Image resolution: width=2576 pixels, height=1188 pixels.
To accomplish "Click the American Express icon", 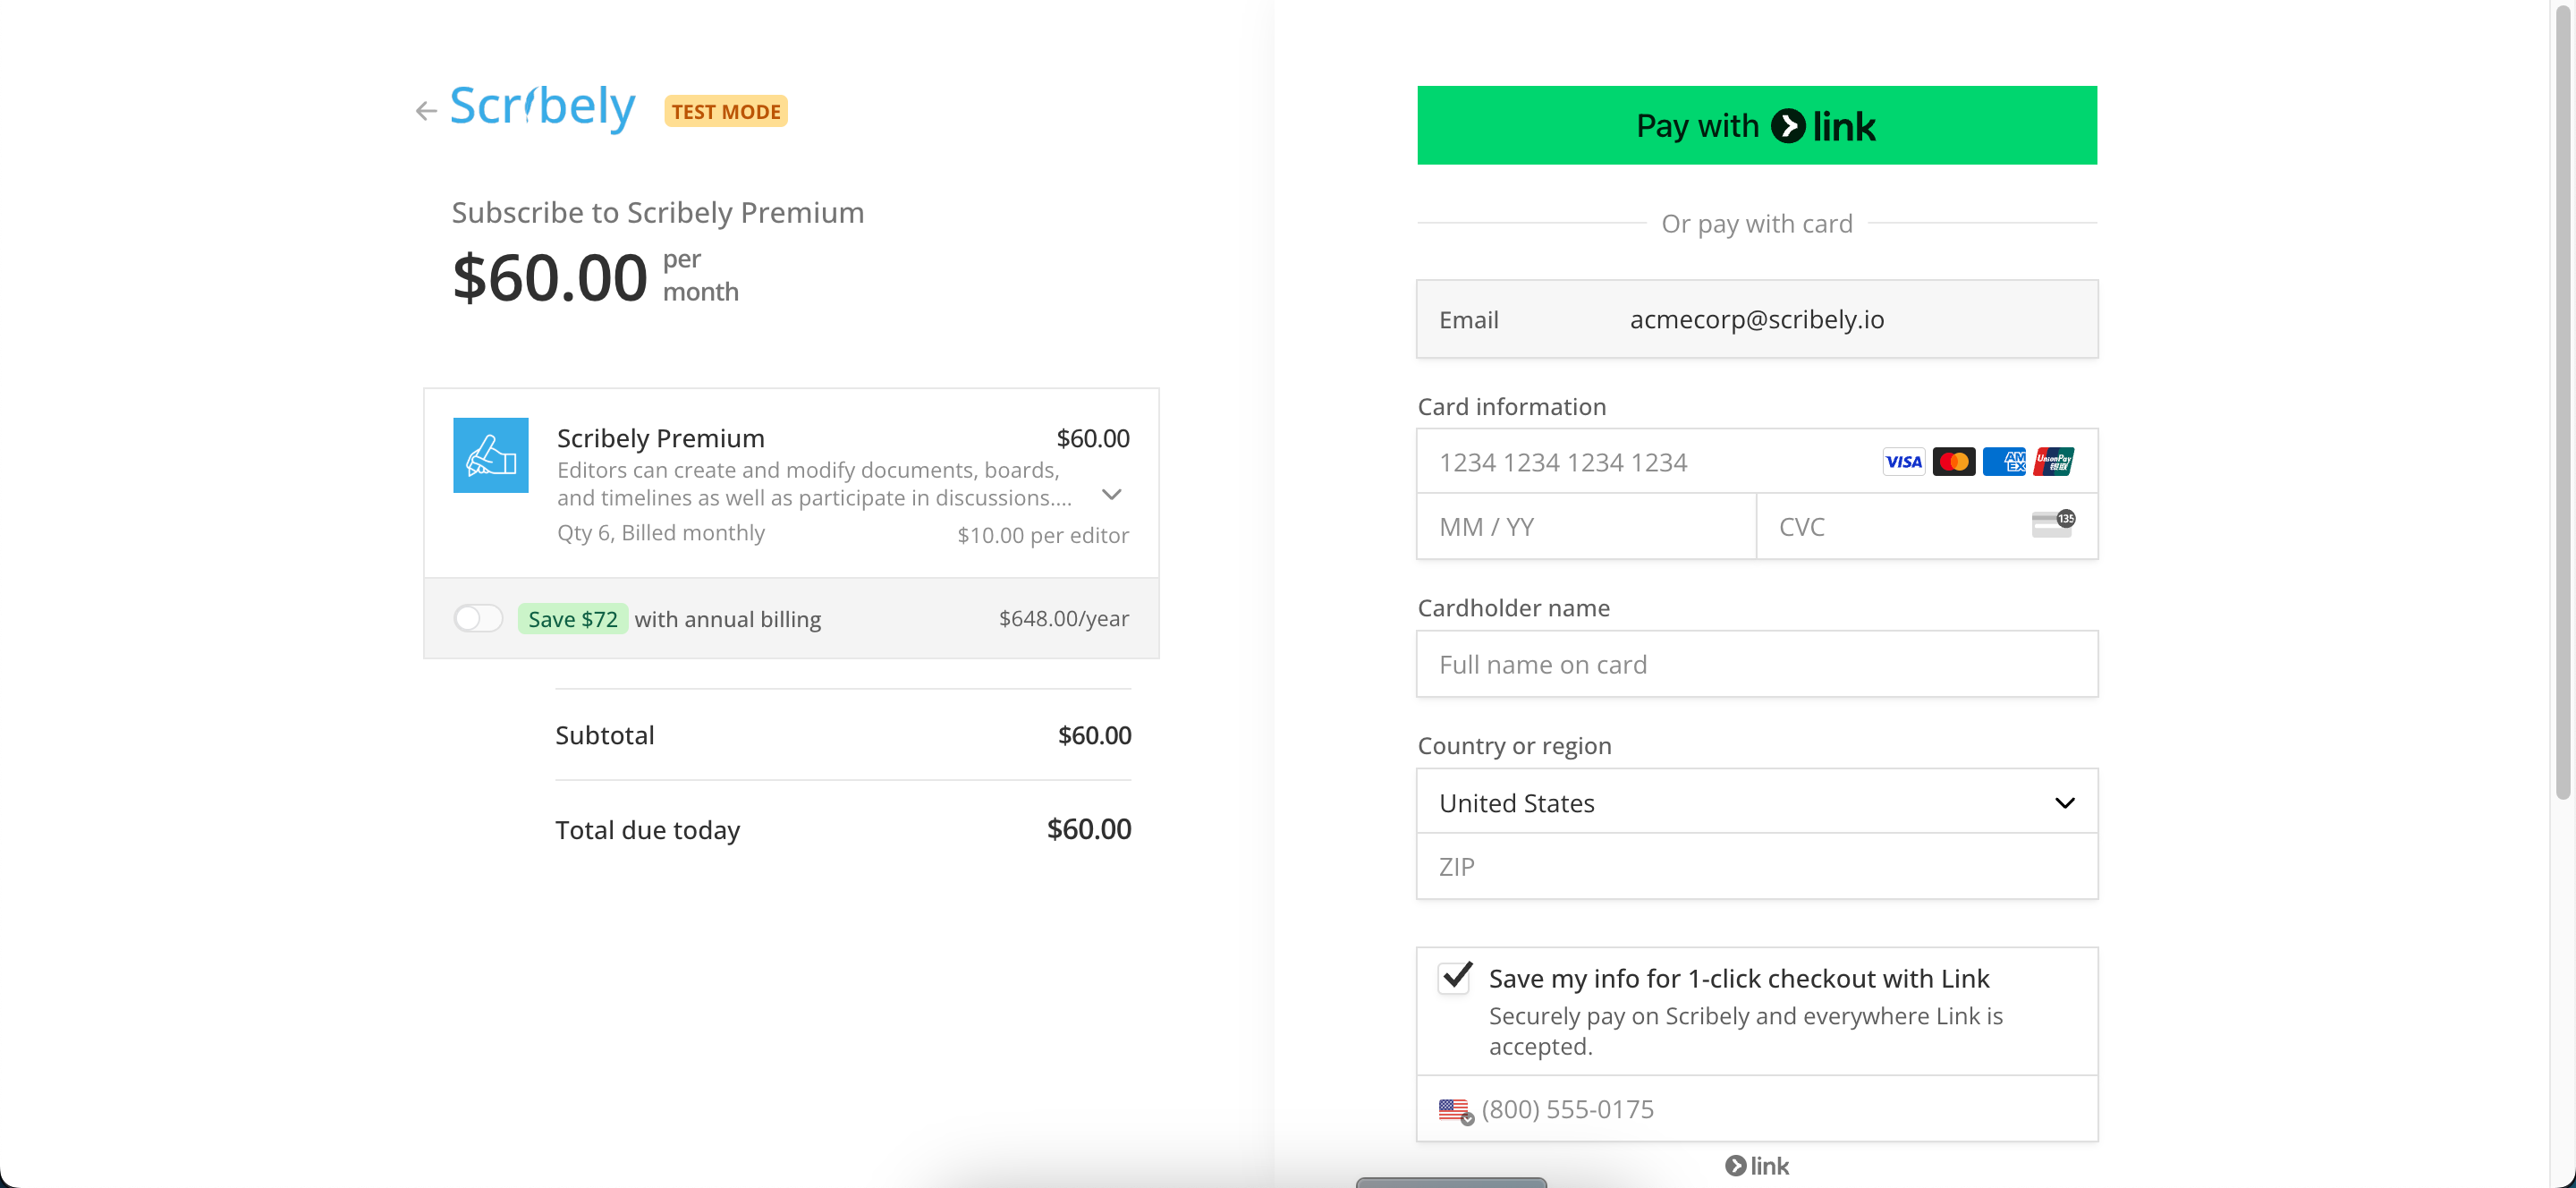I will tap(2003, 462).
